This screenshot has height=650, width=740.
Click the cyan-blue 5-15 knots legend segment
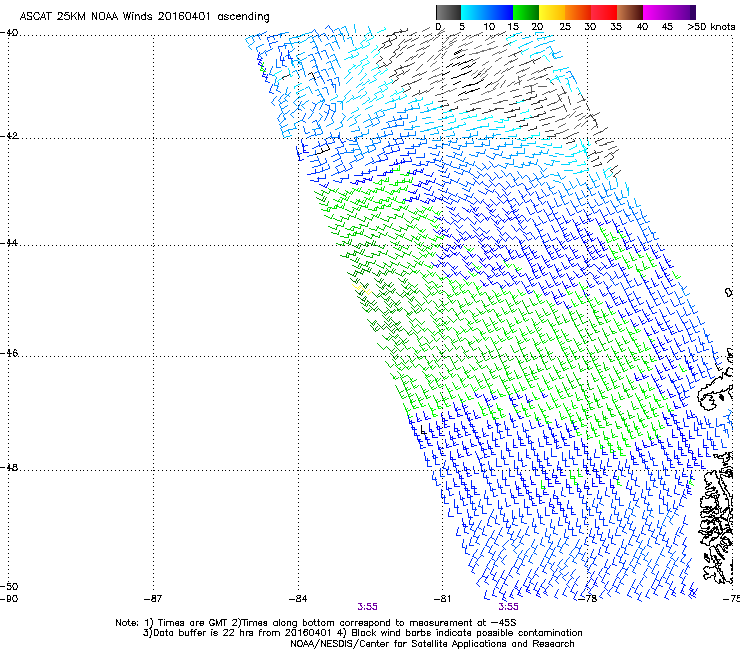click(x=486, y=12)
